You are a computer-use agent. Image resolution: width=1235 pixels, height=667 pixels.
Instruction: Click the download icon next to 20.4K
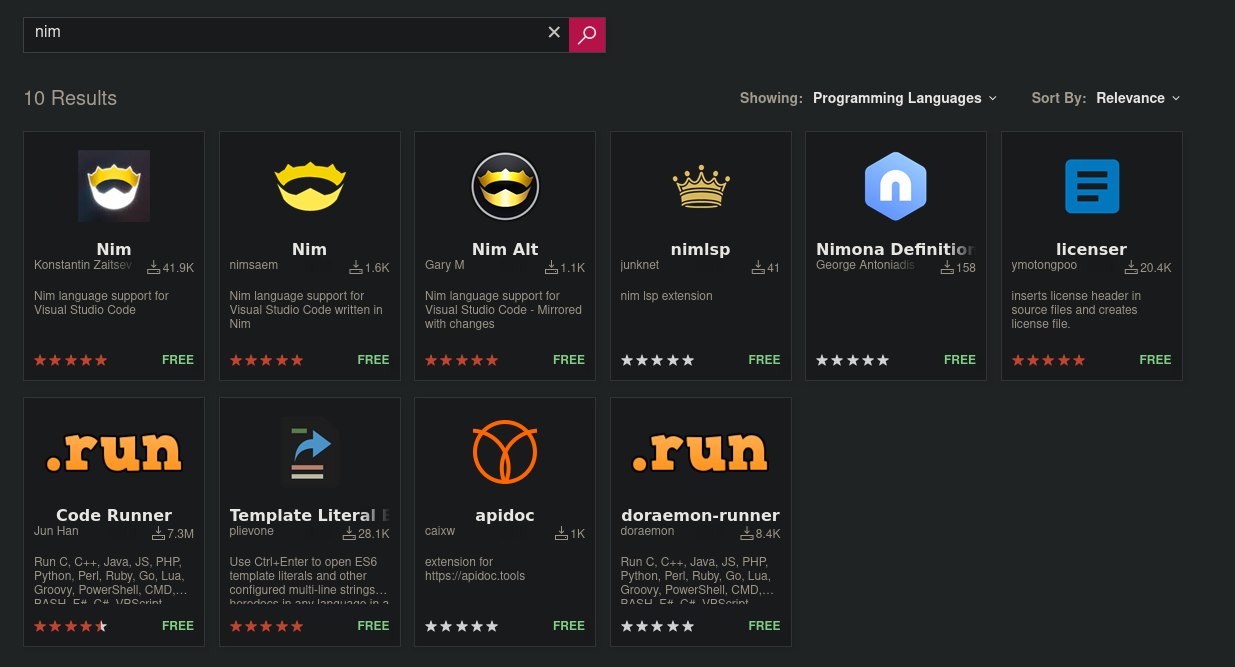point(1132,268)
